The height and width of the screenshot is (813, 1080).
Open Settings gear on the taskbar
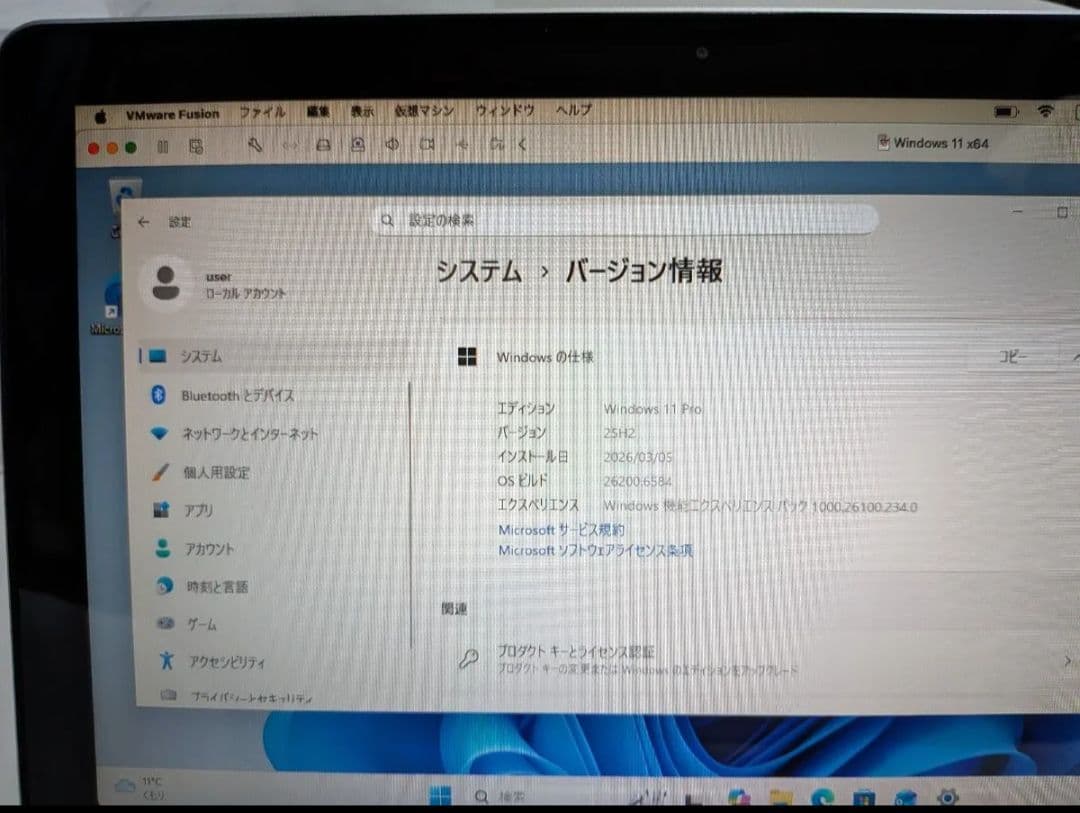coord(948,797)
